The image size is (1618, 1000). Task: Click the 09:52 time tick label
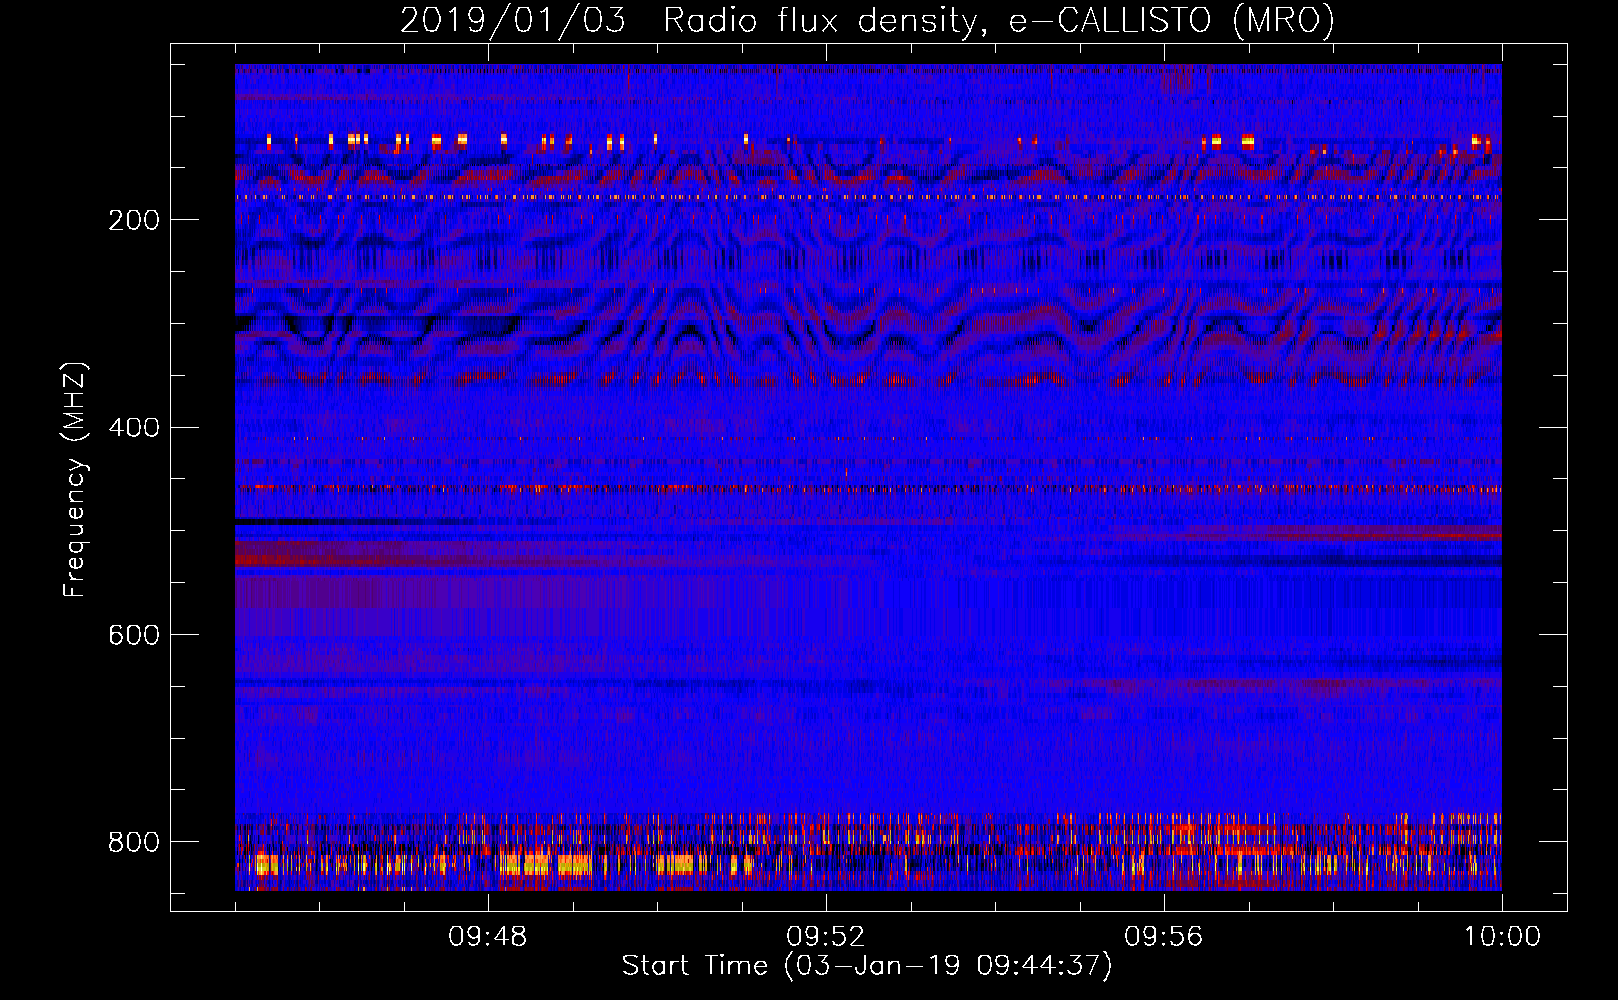(825, 937)
